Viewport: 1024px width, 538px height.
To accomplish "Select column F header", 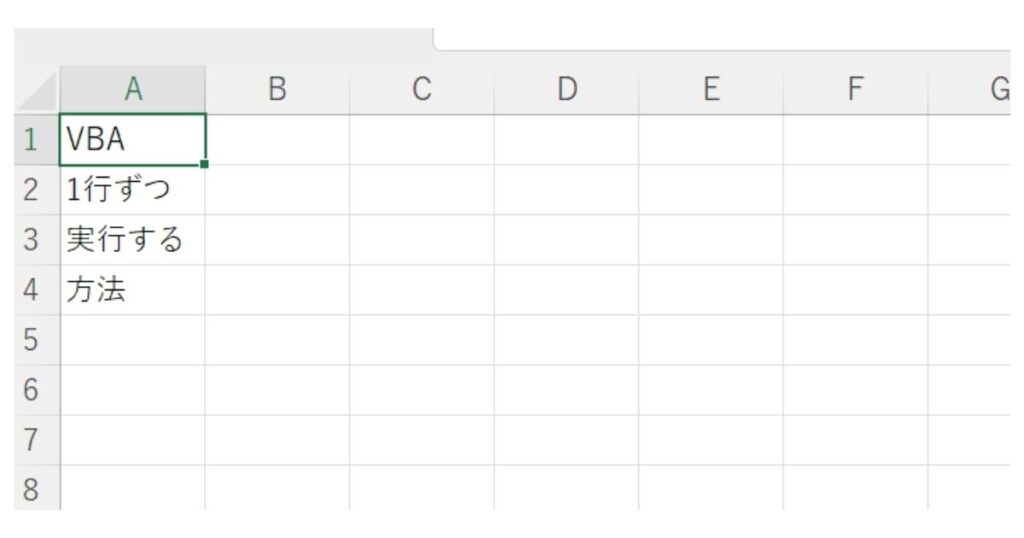I will click(855, 90).
